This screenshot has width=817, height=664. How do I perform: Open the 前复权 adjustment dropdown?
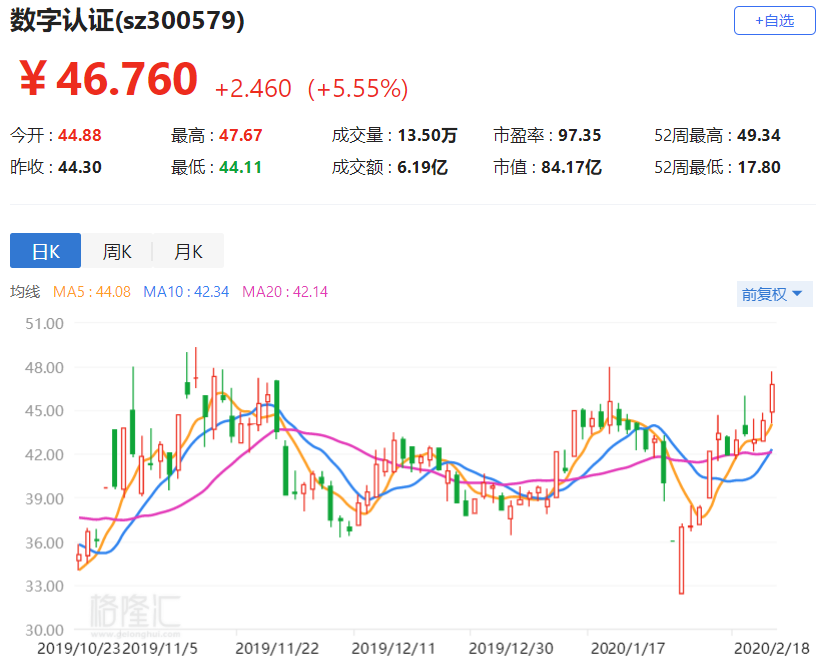[774, 294]
